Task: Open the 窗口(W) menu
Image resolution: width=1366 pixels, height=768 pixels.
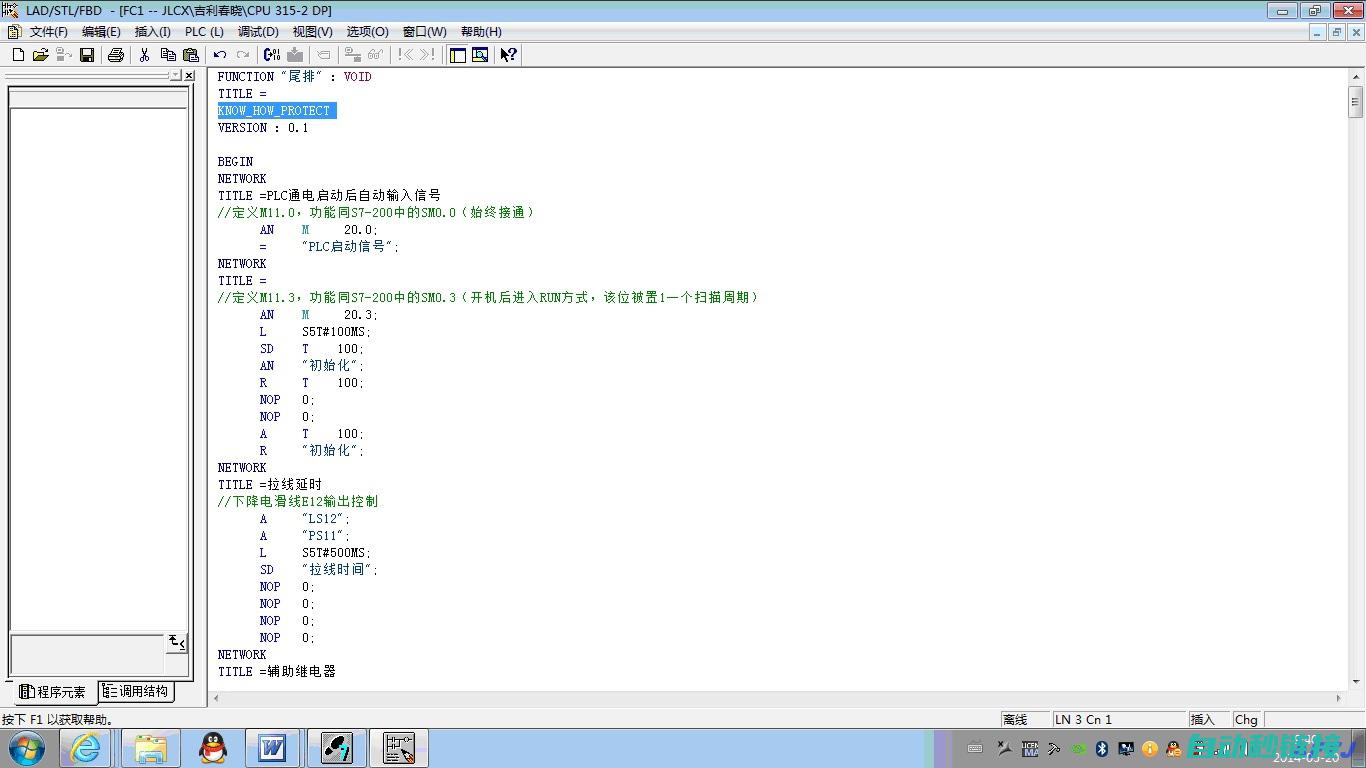Action: (425, 32)
